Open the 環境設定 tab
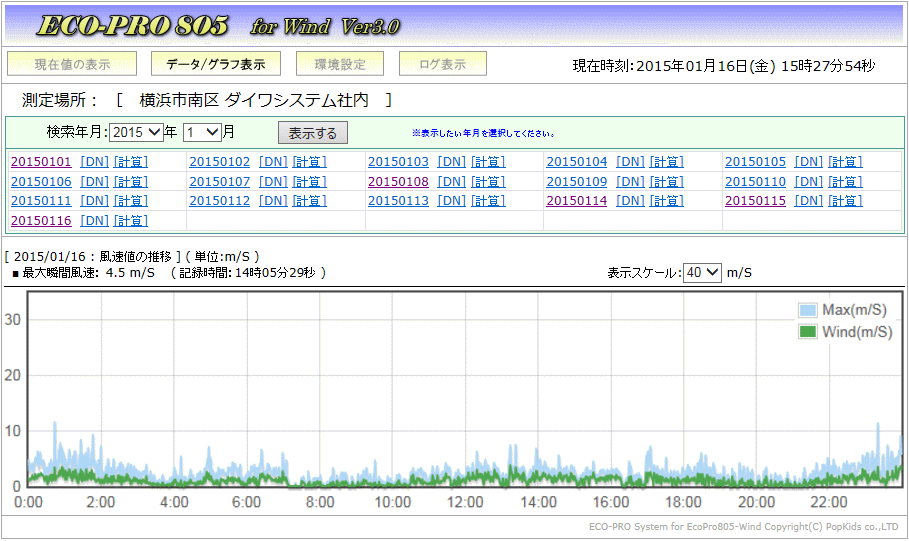Viewport: 909px width, 541px height. pyautogui.click(x=340, y=64)
